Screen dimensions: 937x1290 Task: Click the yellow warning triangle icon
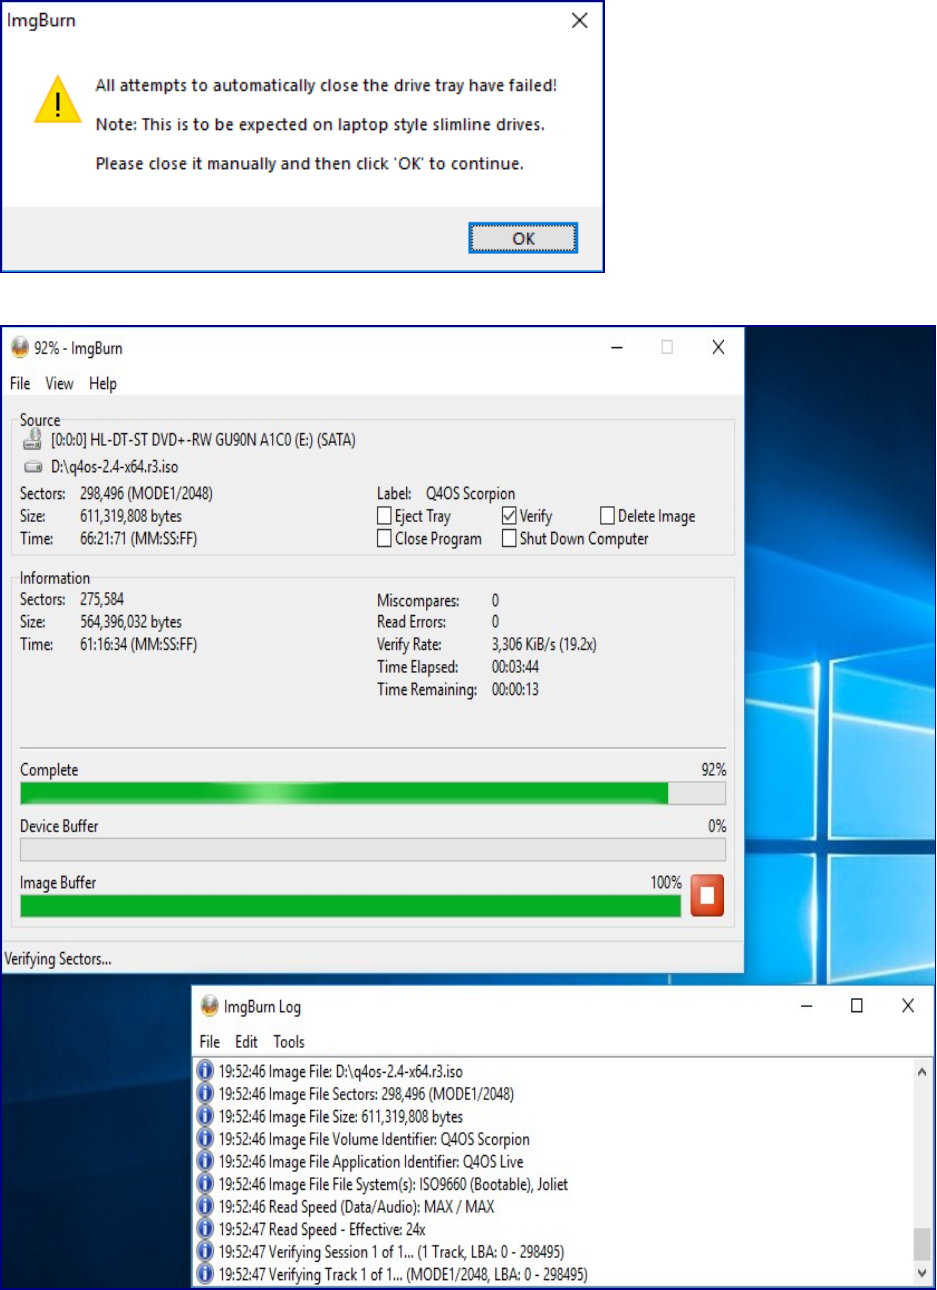point(58,100)
